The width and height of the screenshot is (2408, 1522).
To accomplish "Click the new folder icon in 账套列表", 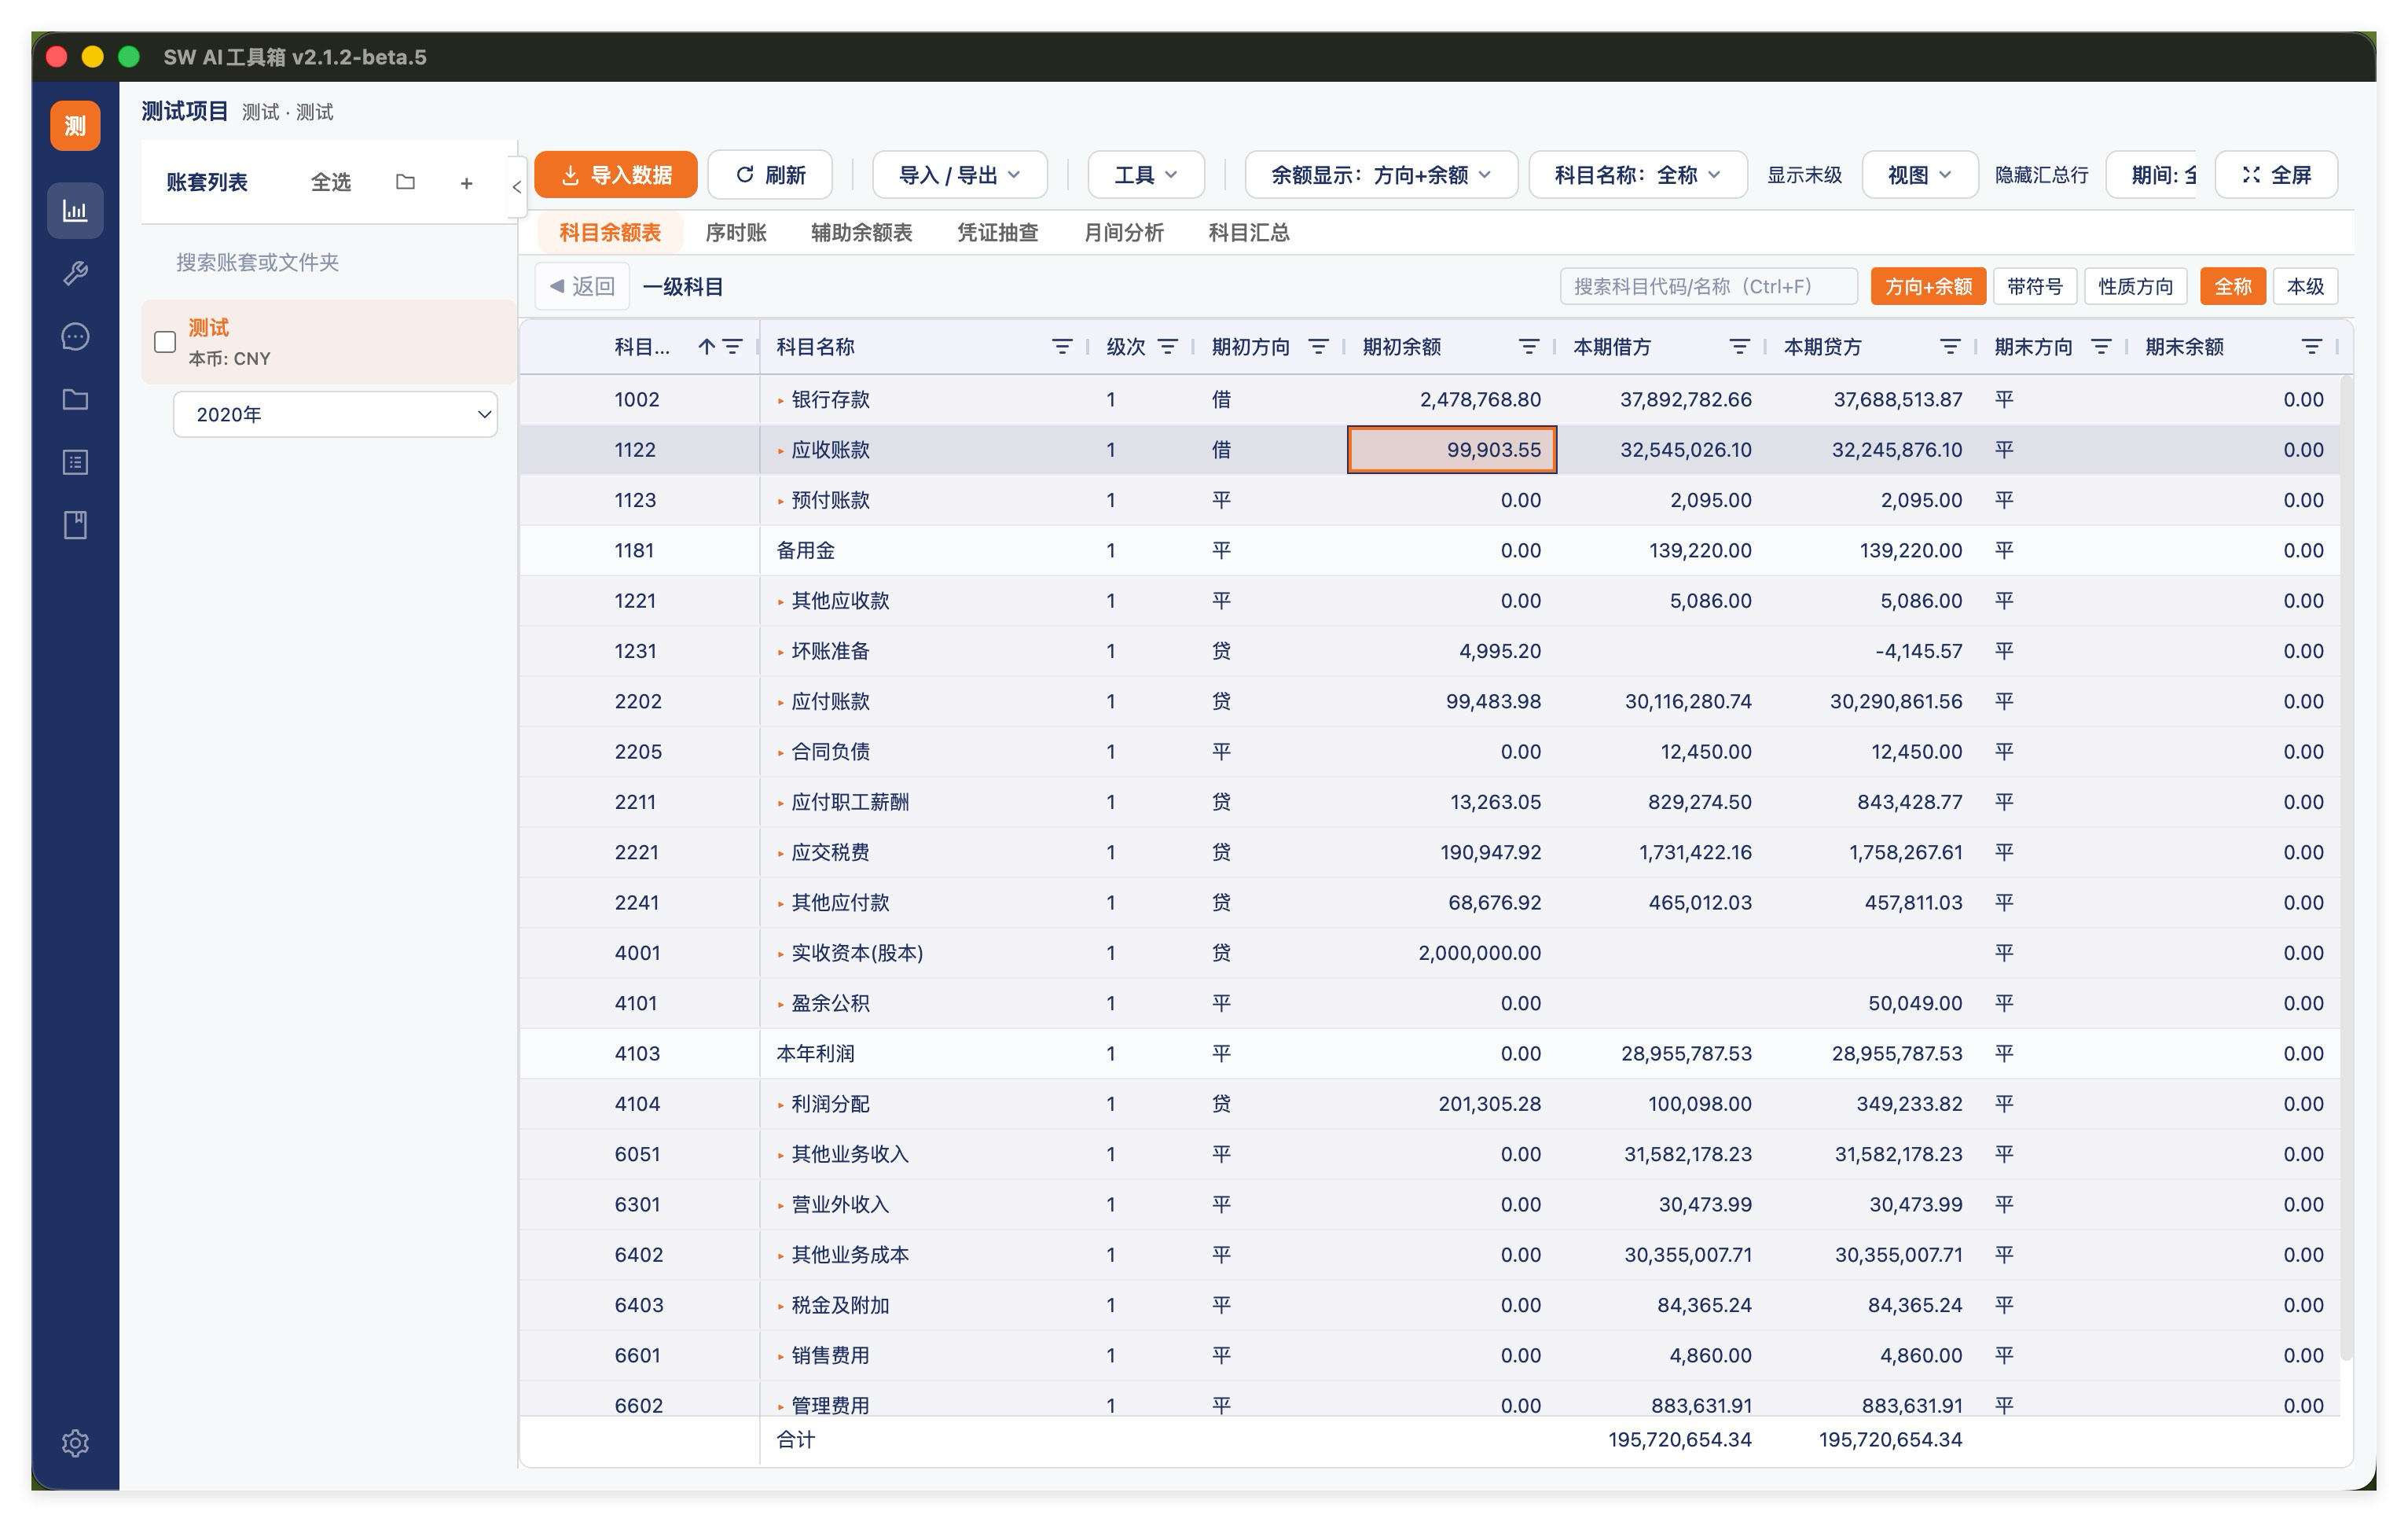I will tap(405, 182).
